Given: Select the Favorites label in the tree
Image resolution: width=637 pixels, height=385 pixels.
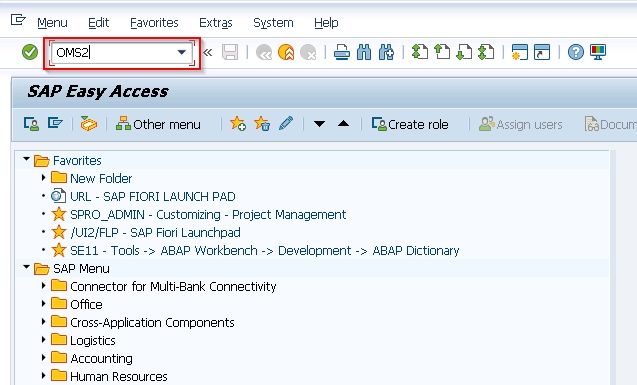Looking at the screenshot, I should (77, 161).
